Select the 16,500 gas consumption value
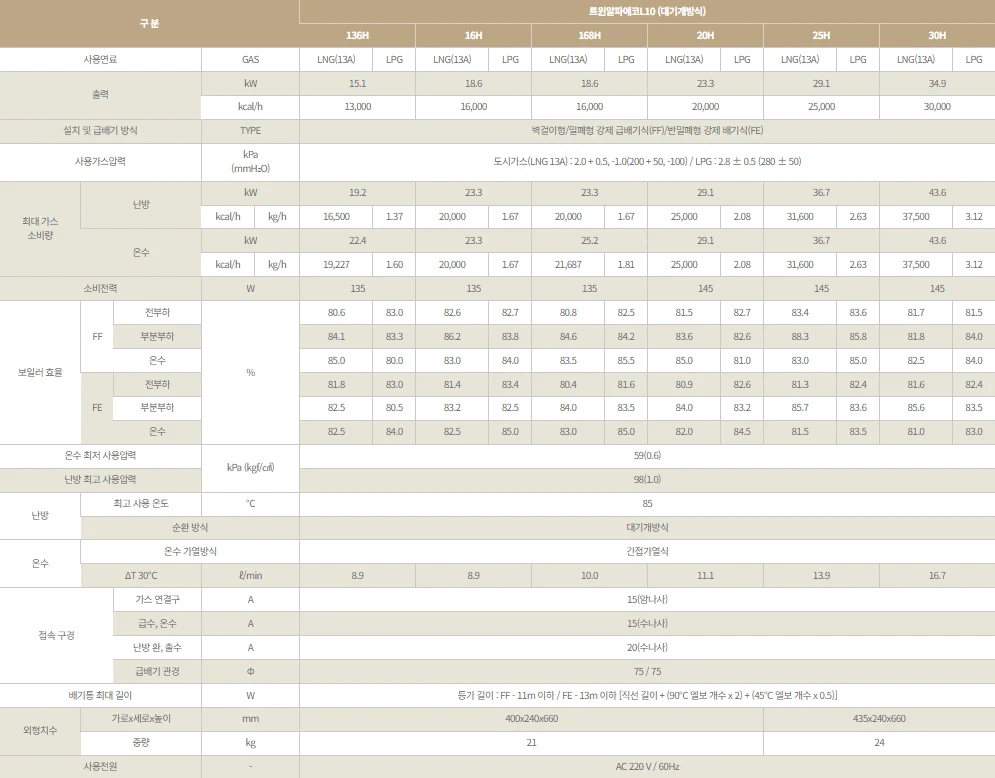Viewport: 995px width, 778px height. 336,216
